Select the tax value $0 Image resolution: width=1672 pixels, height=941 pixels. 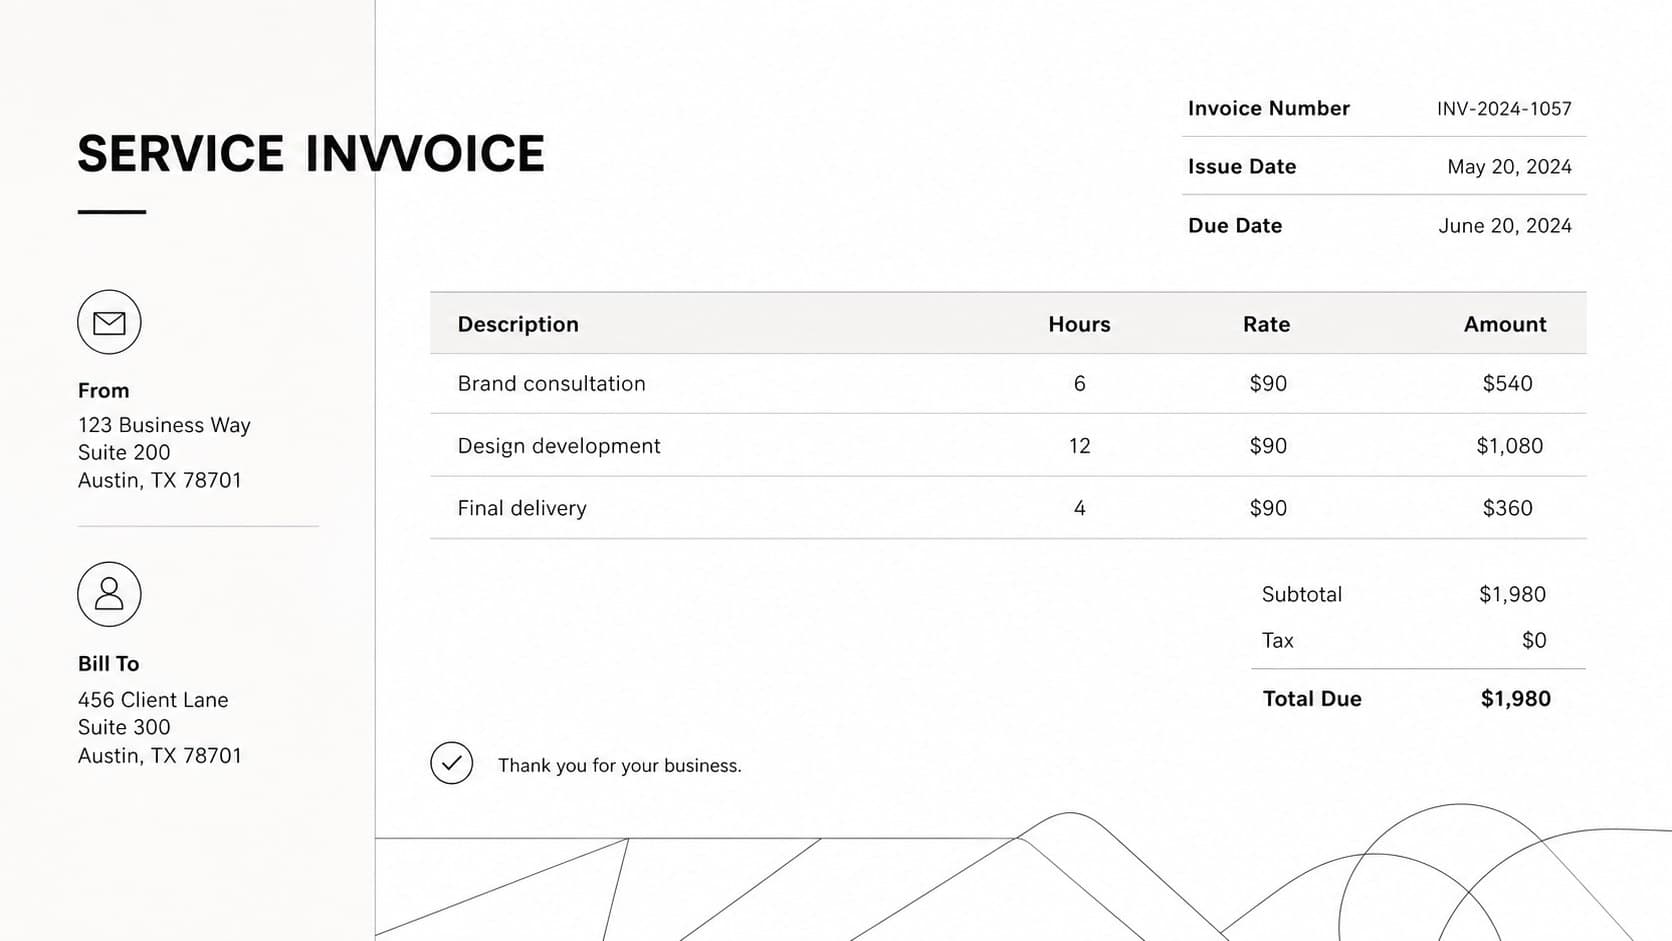pyautogui.click(x=1533, y=640)
